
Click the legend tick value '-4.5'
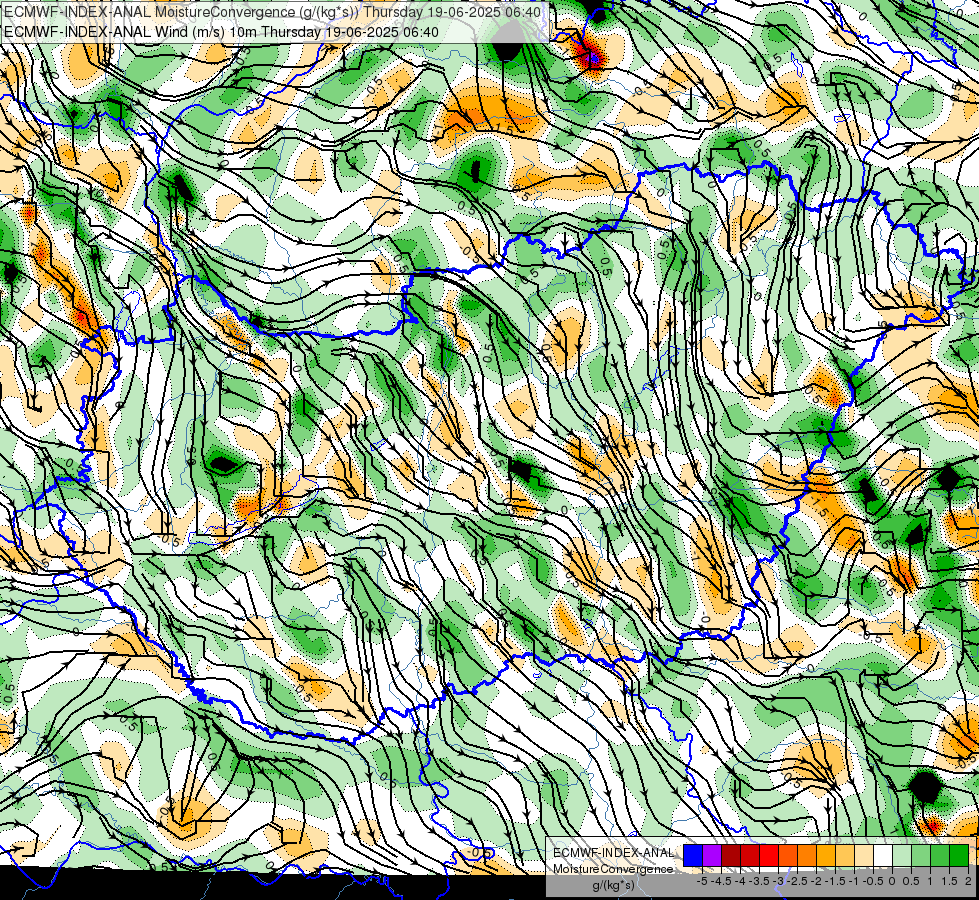tap(721, 881)
